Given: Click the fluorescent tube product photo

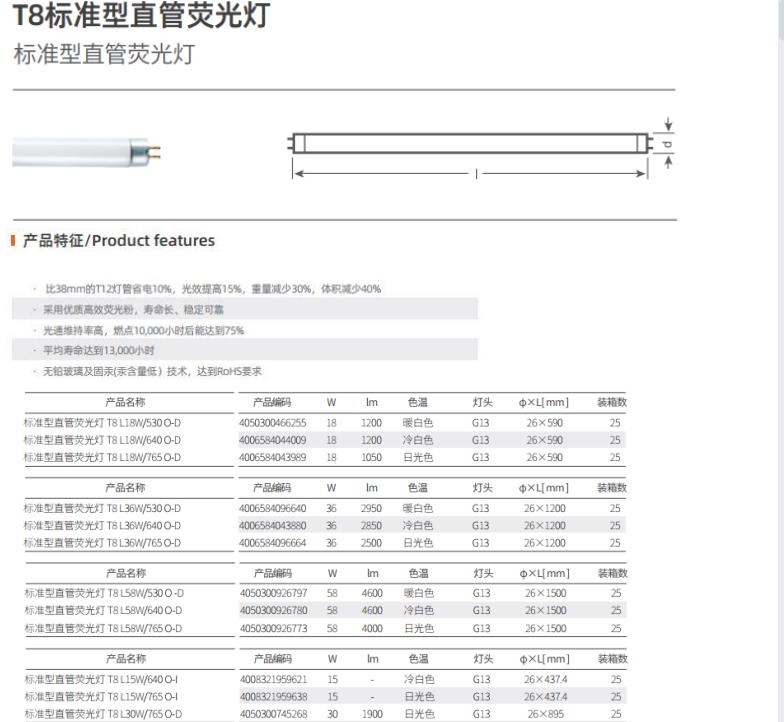Looking at the screenshot, I should click(86, 151).
